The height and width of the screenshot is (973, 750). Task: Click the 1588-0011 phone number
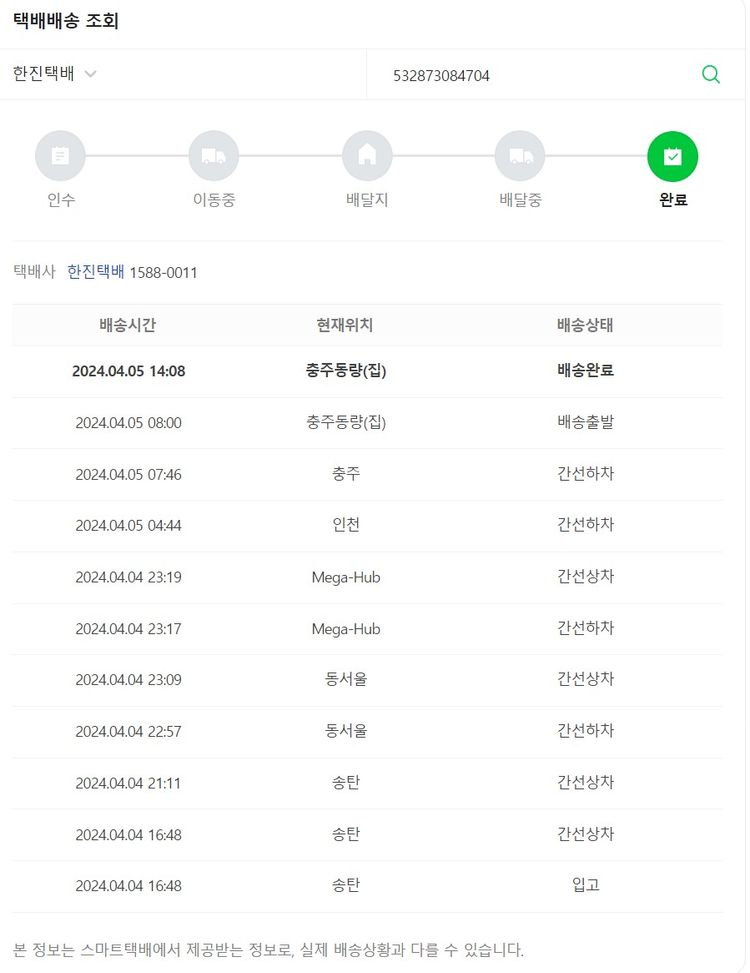pos(163,272)
